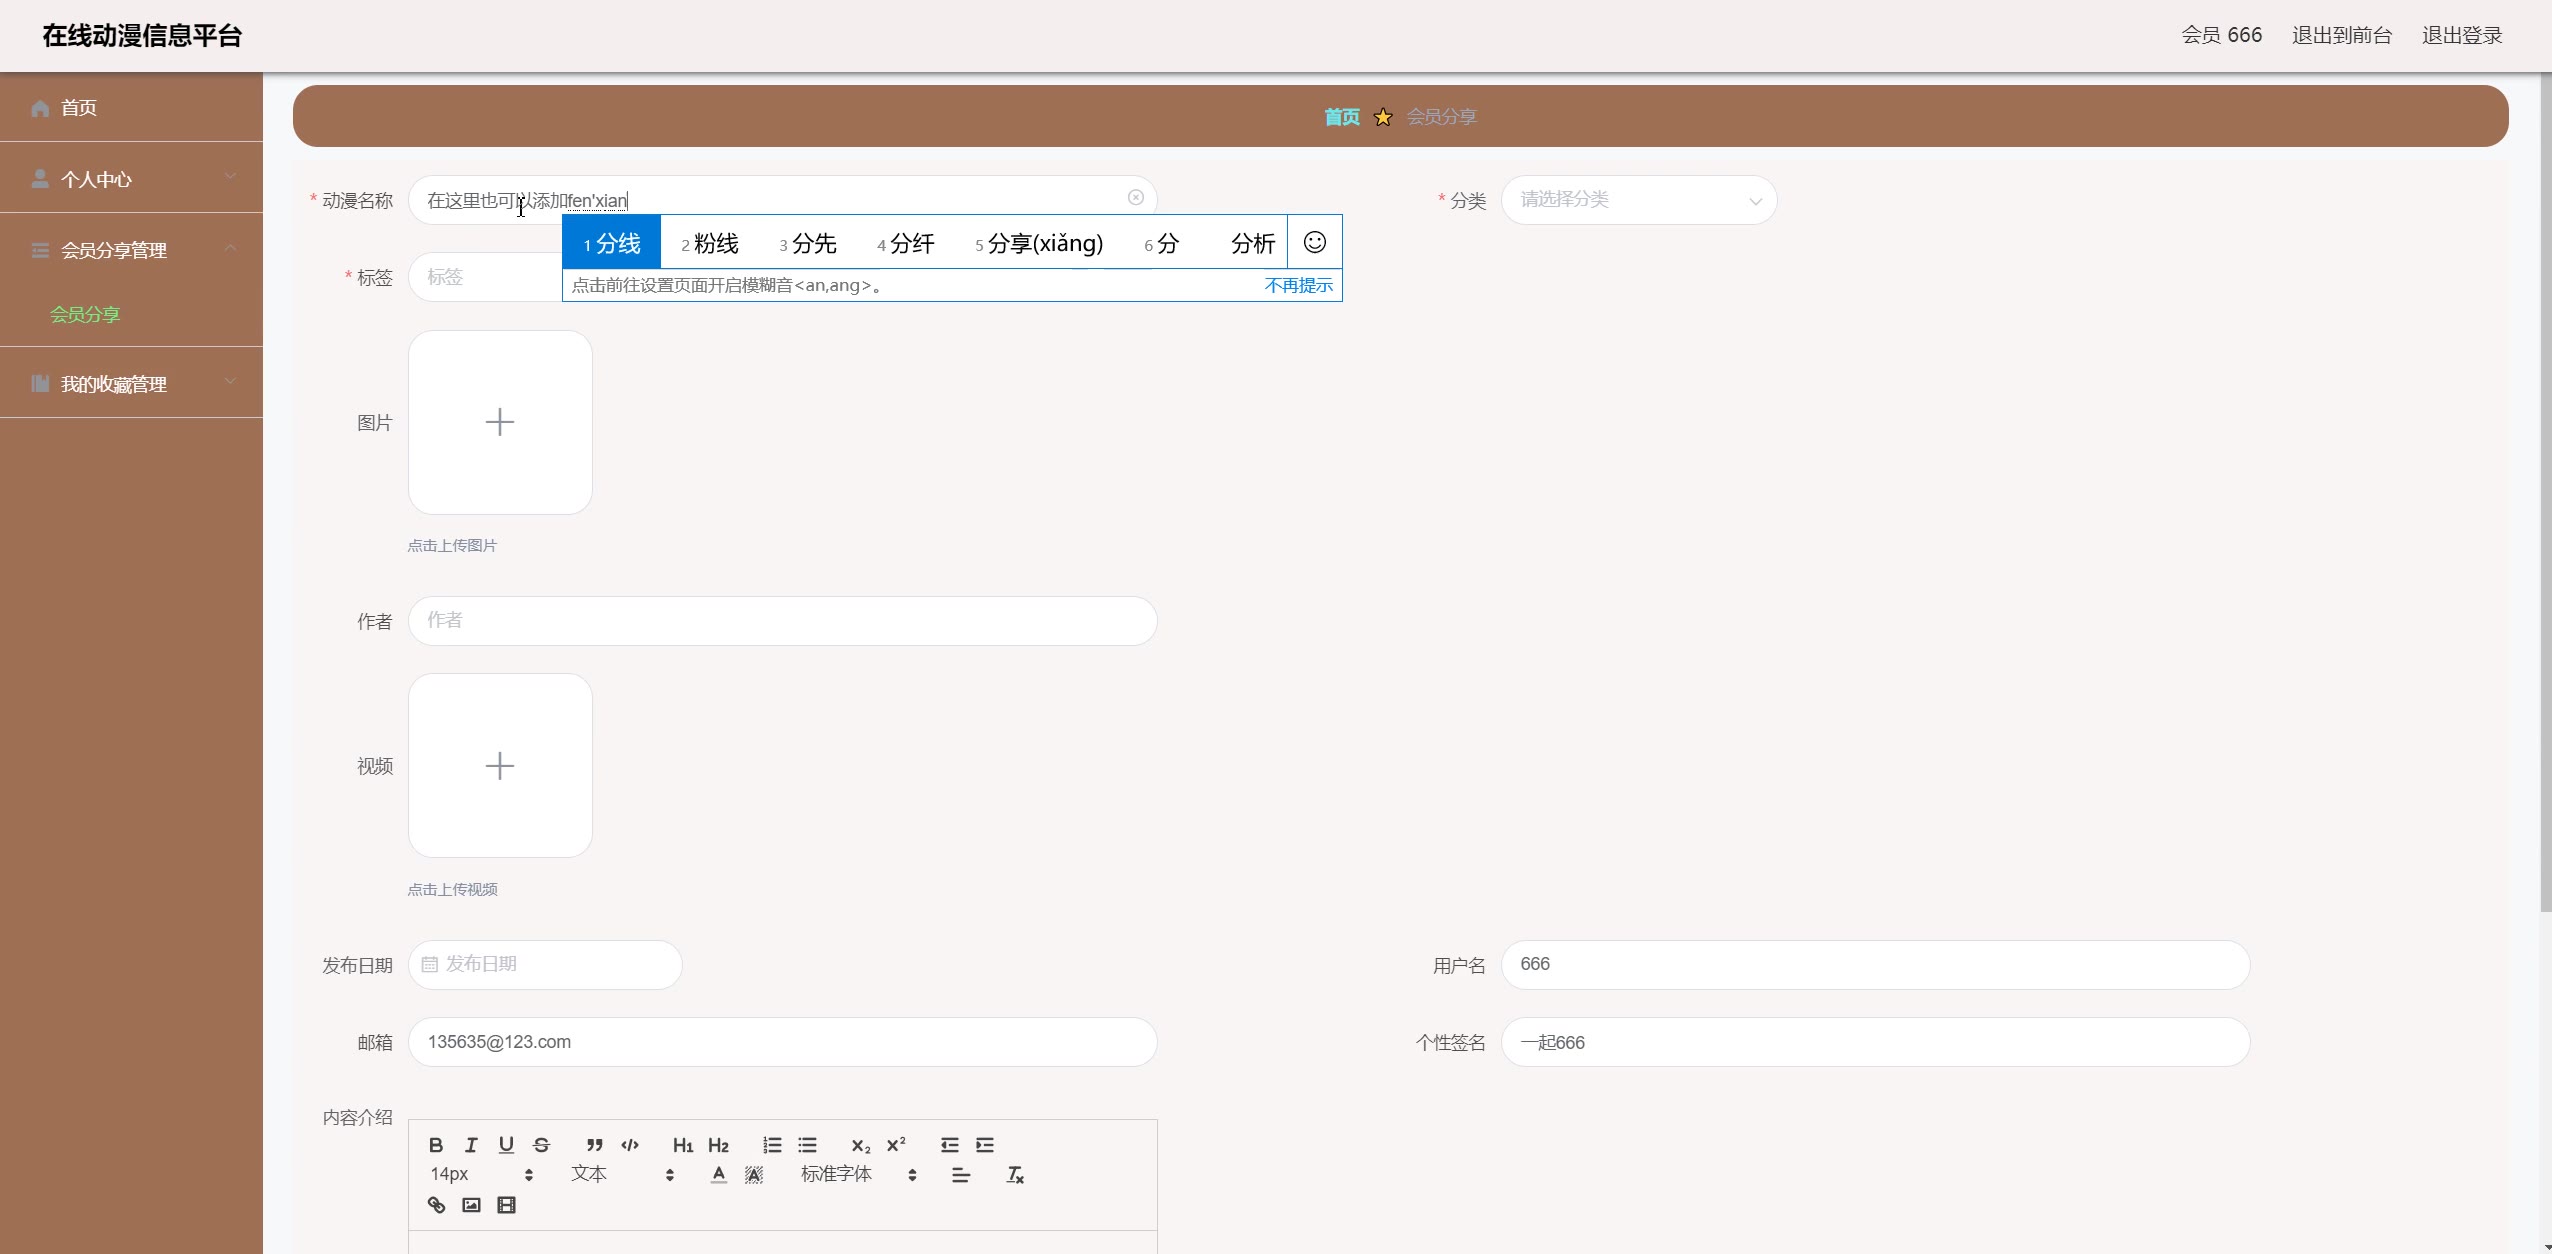Create a numbered list
The image size is (2552, 1254).
pos(772,1145)
